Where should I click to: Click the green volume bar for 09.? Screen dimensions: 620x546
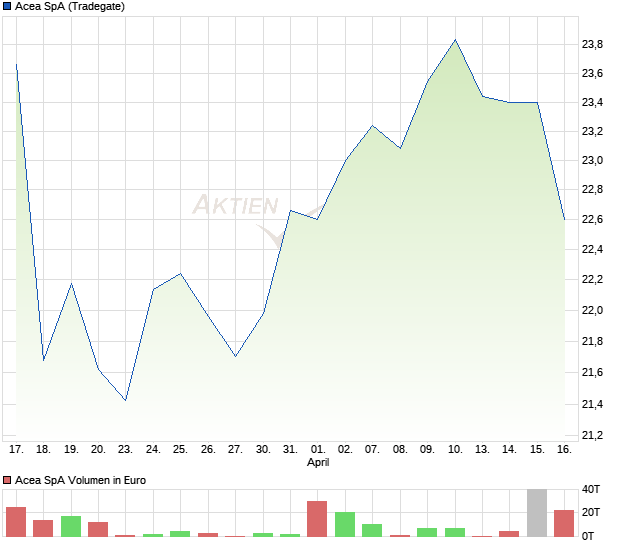[427, 532]
